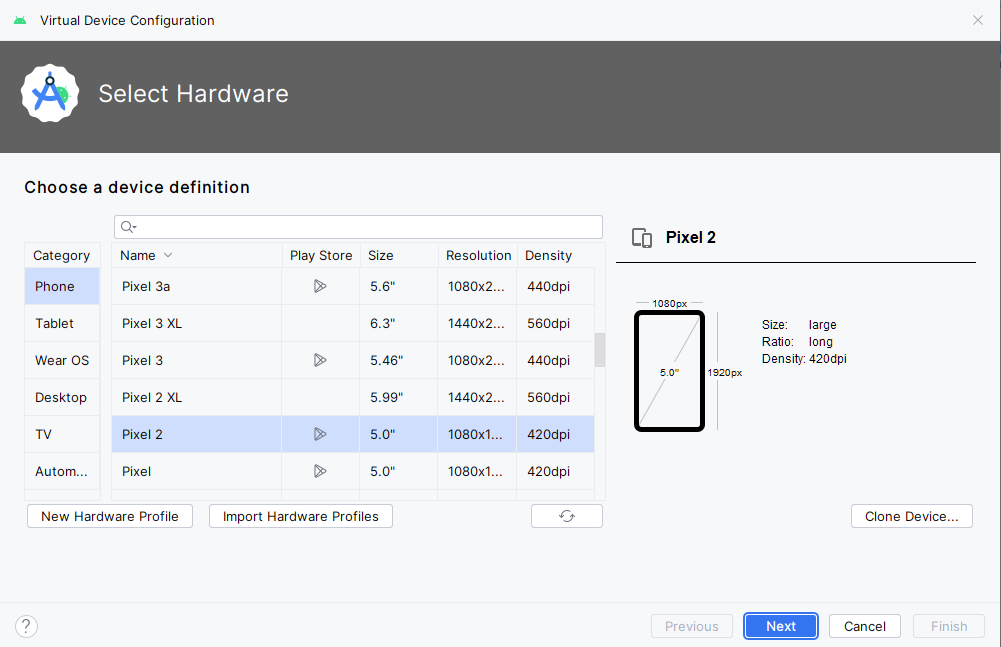Click Play Store icon in Pixel row
Viewport: 1001px width, 647px height.
320,471
